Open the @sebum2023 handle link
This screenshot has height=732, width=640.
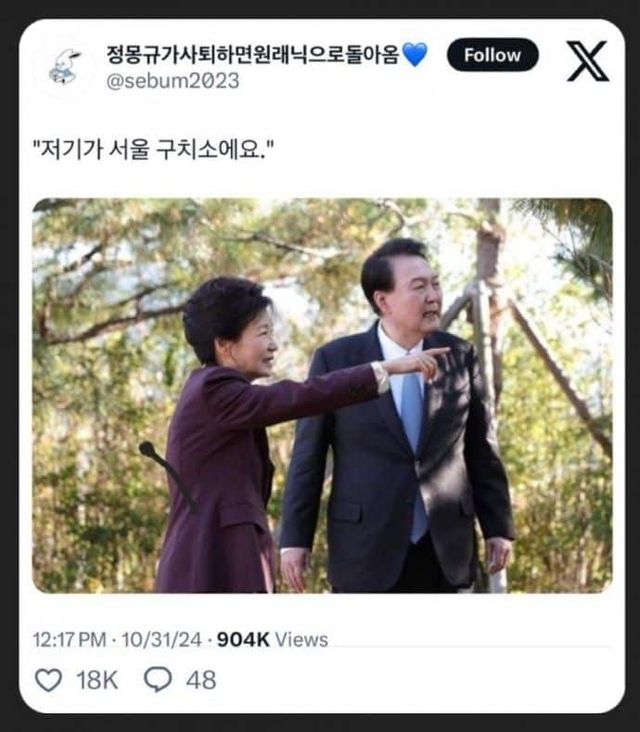point(173,81)
